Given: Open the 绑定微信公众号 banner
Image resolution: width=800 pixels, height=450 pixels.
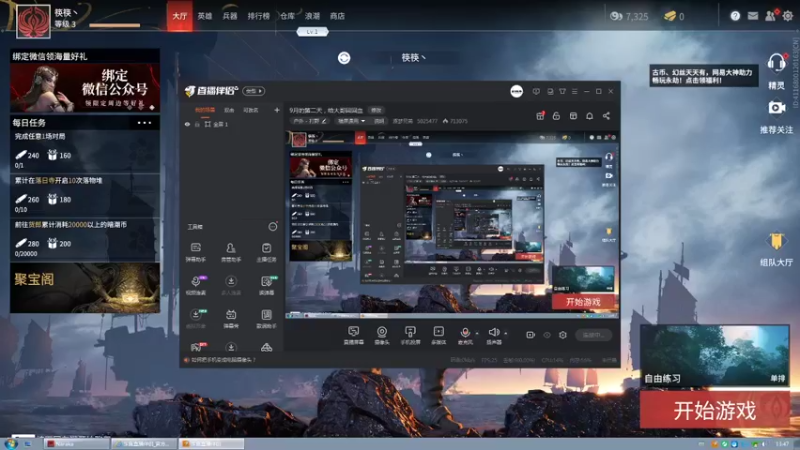Looking at the screenshot, I should tap(85, 88).
